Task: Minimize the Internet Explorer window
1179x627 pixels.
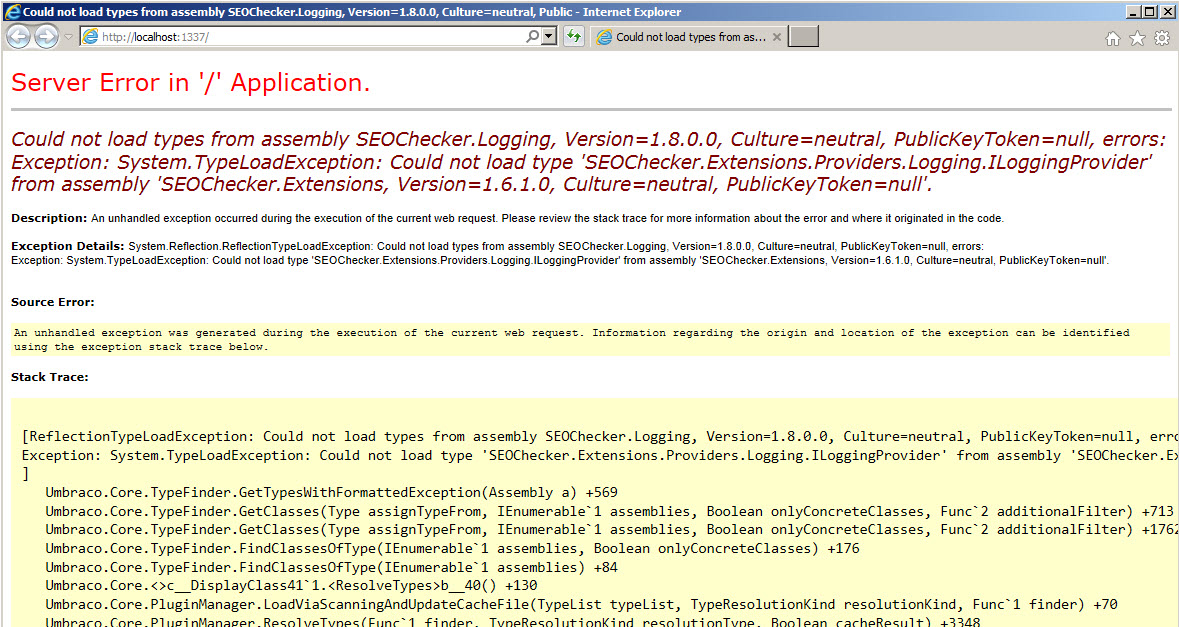Action: [x=1134, y=12]
